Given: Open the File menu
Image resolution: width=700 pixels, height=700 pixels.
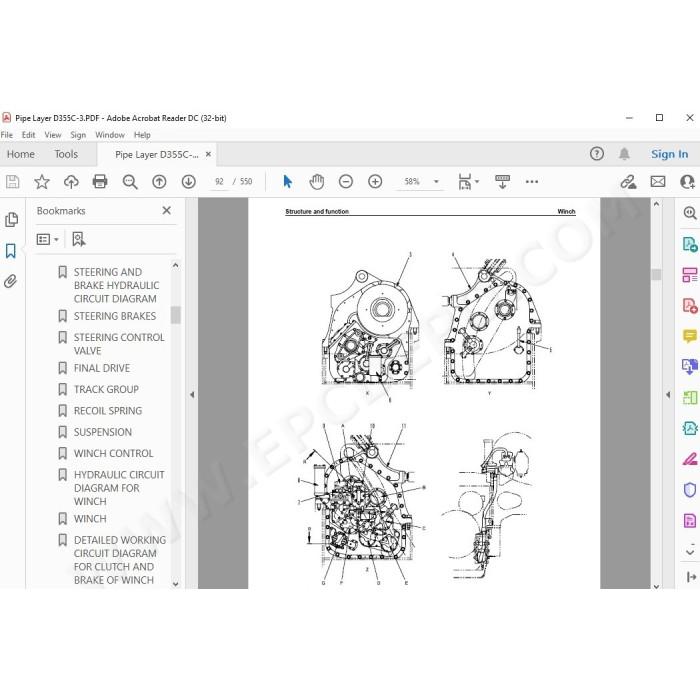Looking at the screenshot, I should coord(7,135).
